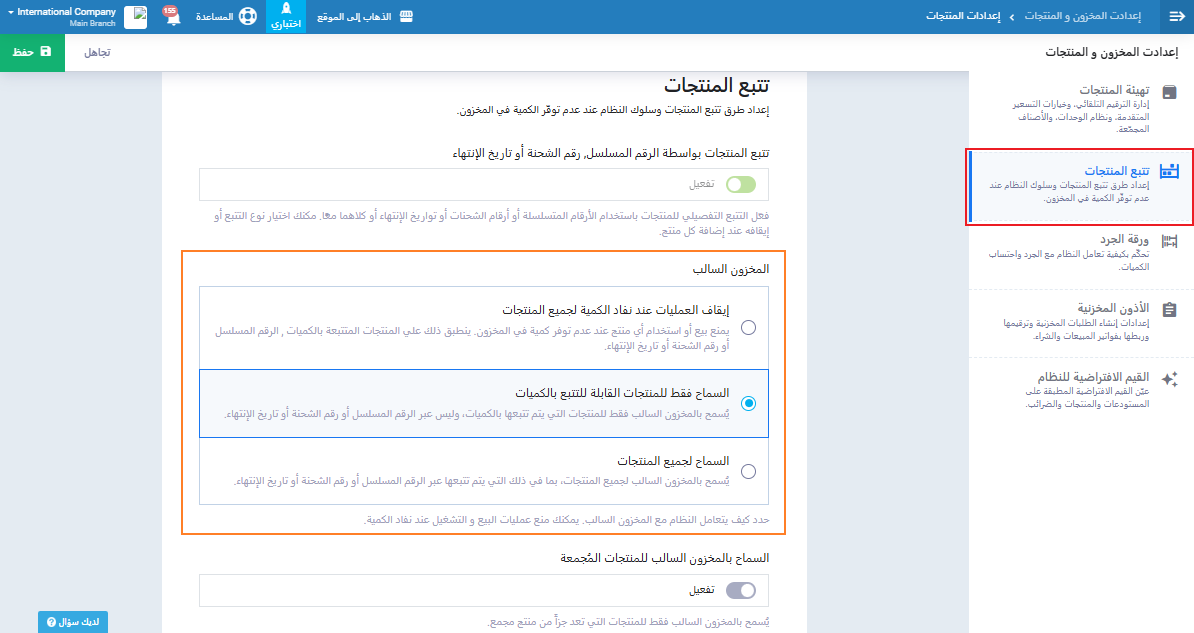The height and width of the screenshot is (633, 1194).
Task: Select إيقاف العمليات عند نفاد الكمية radio option
Action: (748, 326)
